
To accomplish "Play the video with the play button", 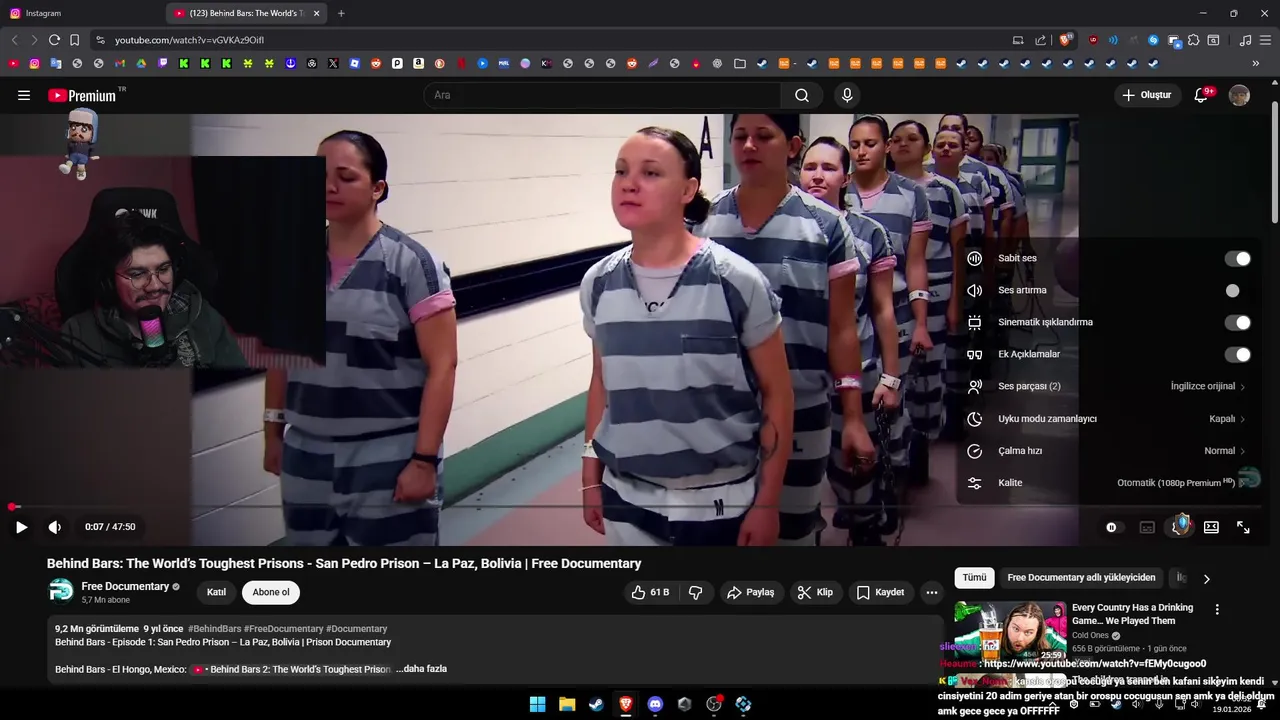I will tap(21, 527).
